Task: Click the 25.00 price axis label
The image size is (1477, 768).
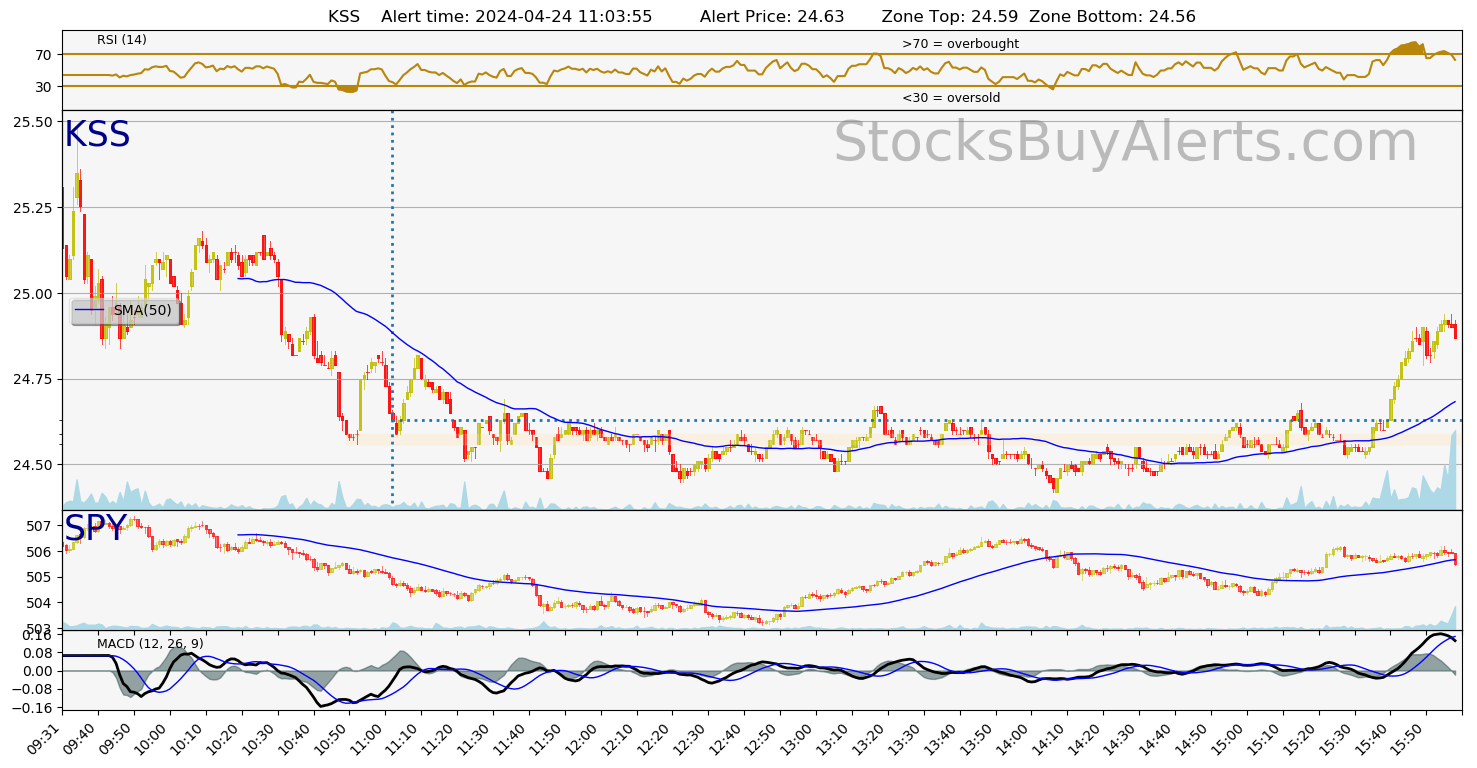Action: coord(35,294)
